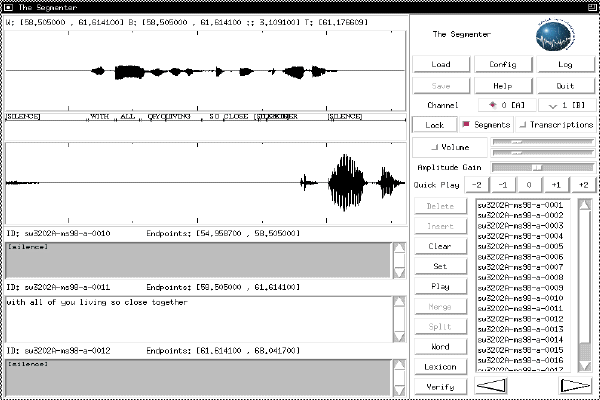
Task: Quick Play at +1
Action: tap(556, 185)
